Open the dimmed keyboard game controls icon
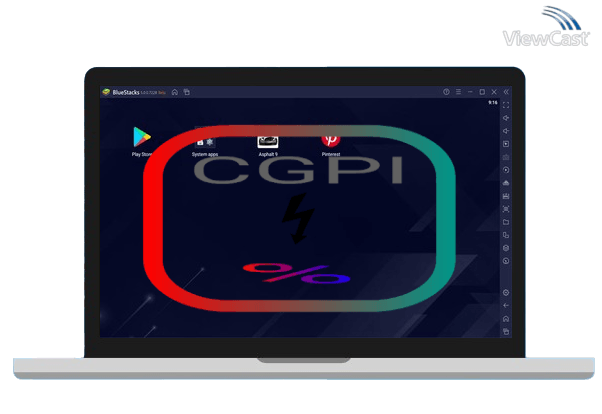This screenshot has height=414, width=602. point(506,157)
